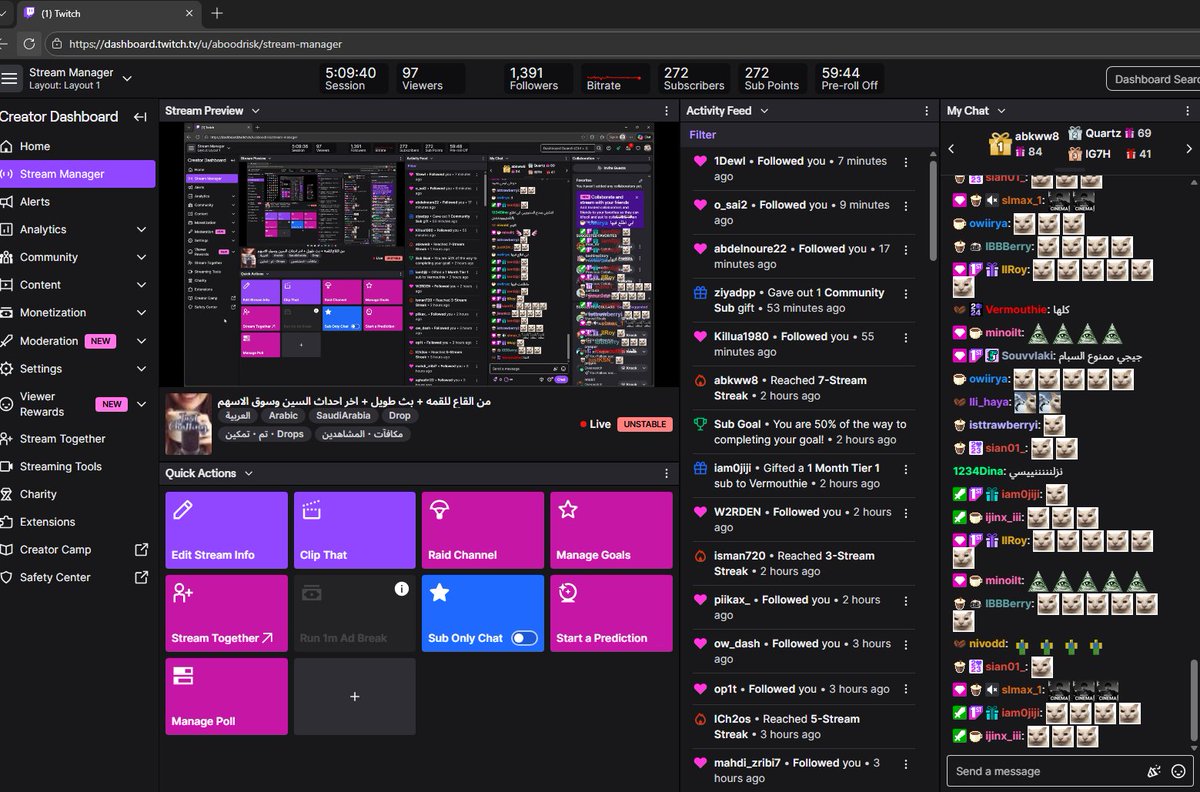Open Stream Preview panel dropdown
Viewport: 1200px width, 792px height.
click(256, 111)
